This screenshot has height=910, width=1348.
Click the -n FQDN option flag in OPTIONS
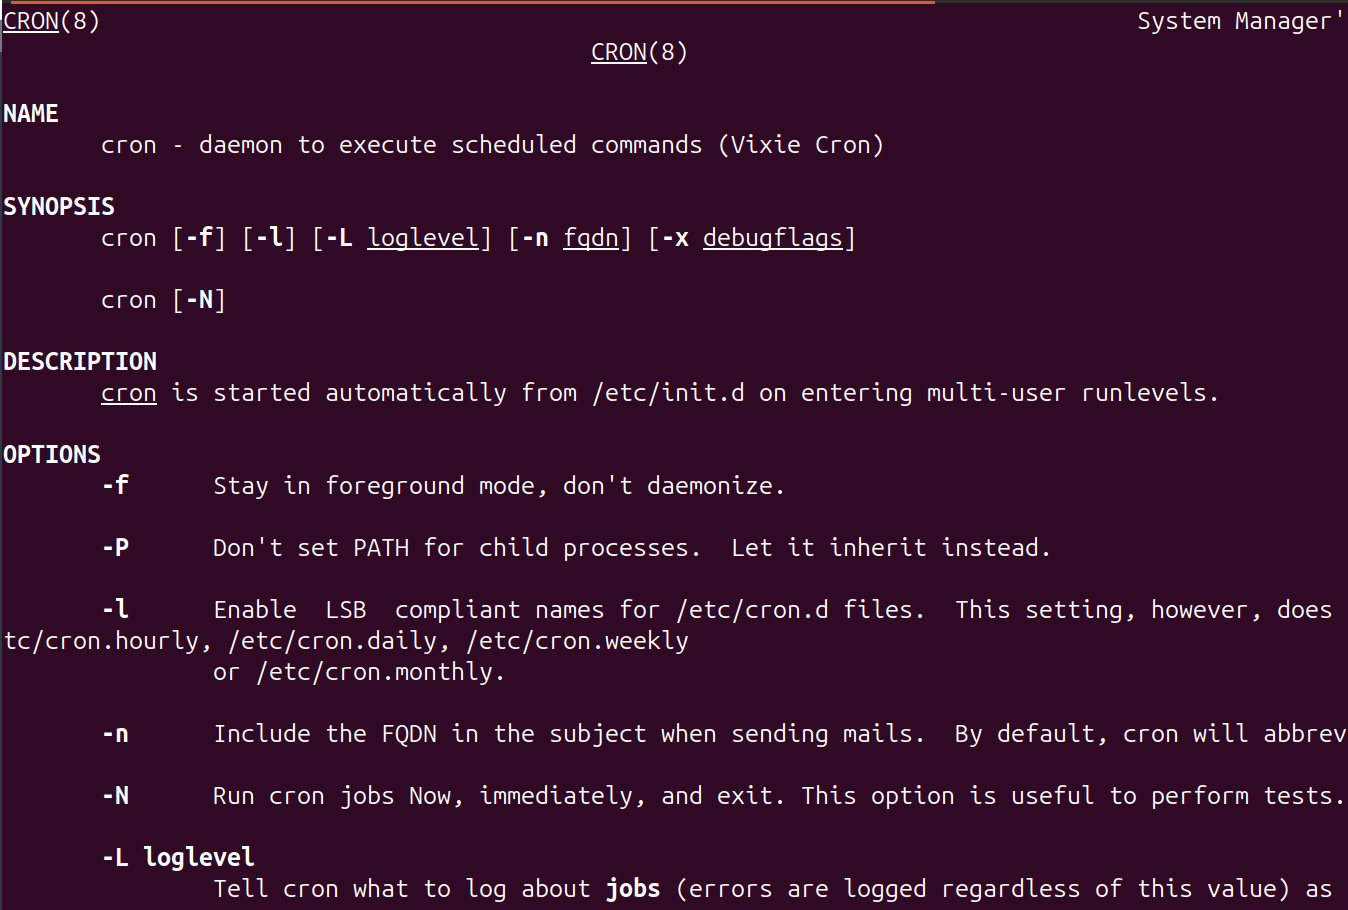[x=115, y=734]
